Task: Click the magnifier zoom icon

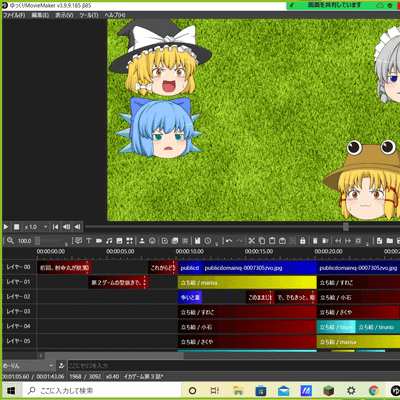Action: coord(10,240)
